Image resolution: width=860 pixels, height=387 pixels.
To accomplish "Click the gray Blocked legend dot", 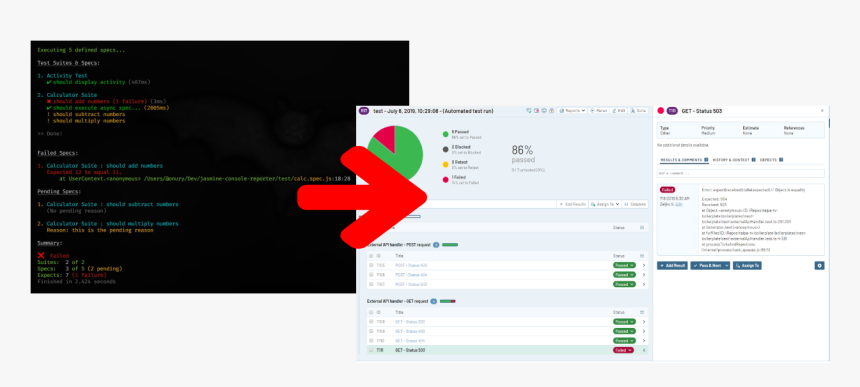I will tap(446, 149).
